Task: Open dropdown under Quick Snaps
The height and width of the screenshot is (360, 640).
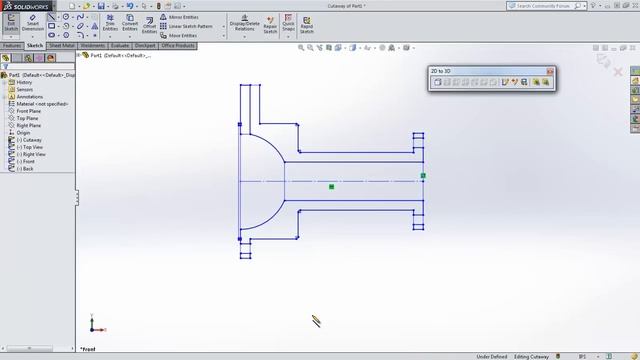Action: [288, 37]
